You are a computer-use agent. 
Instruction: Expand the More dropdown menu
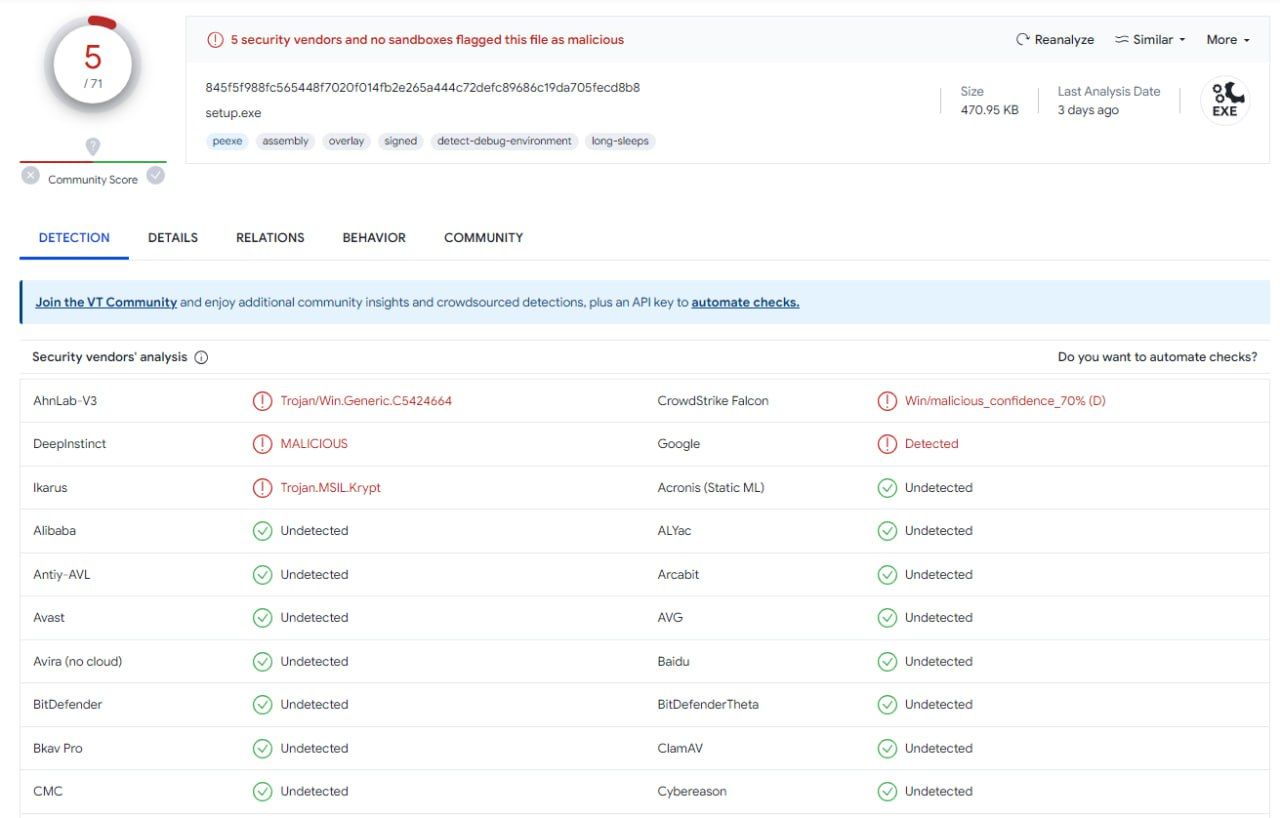[1228, 40]
